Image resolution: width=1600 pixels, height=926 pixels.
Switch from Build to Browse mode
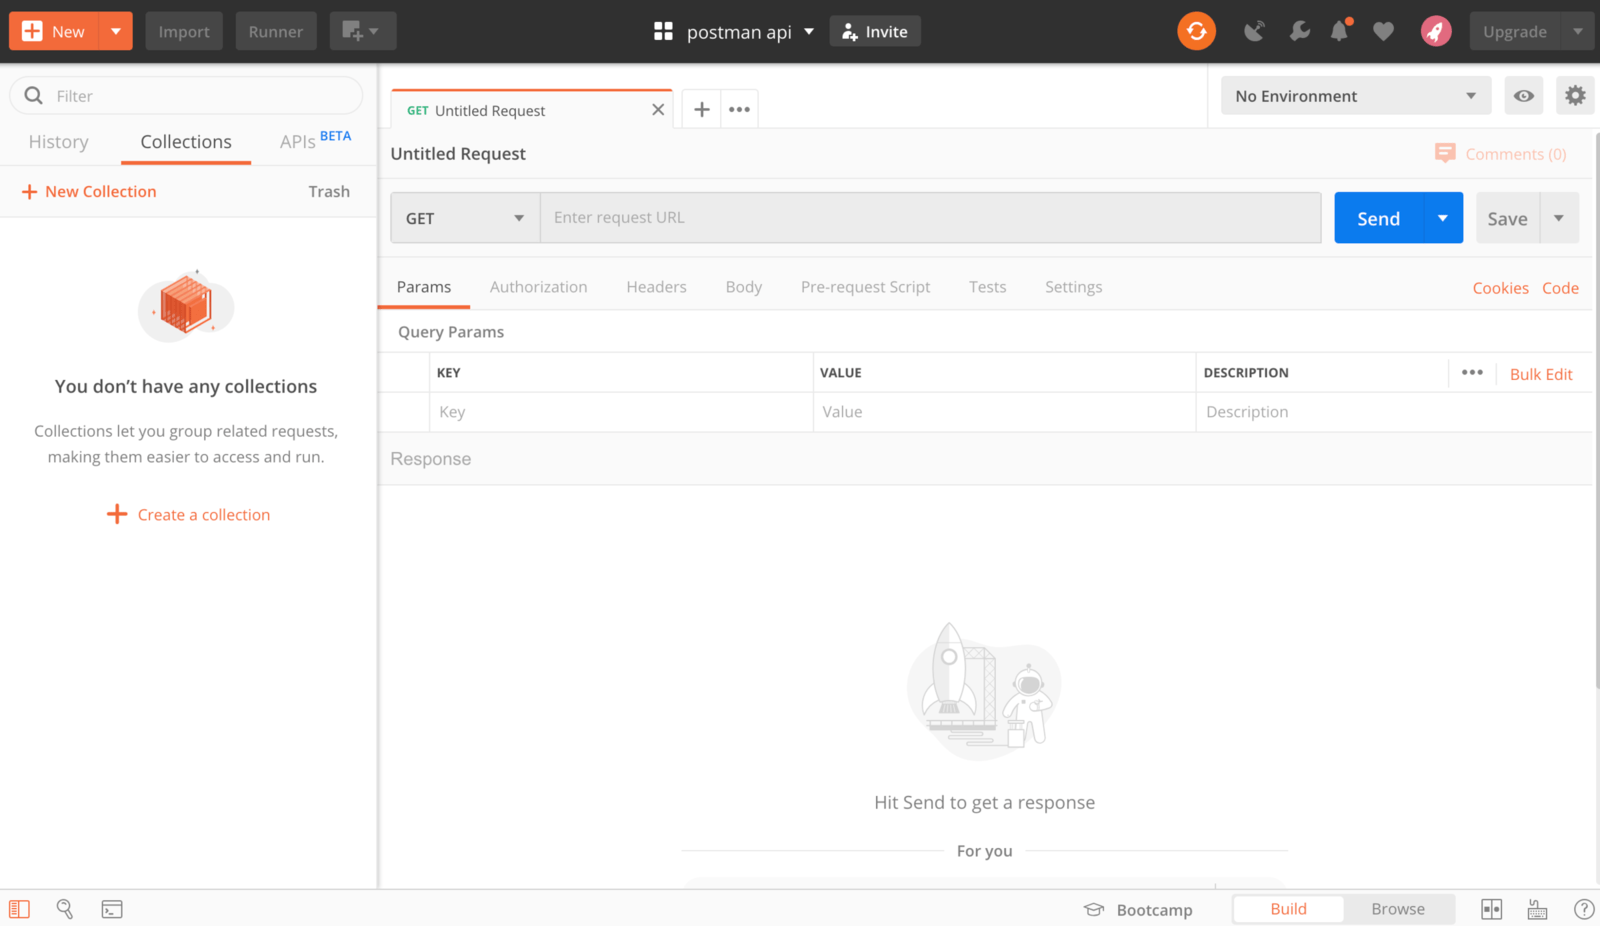tap(1397, 909)
